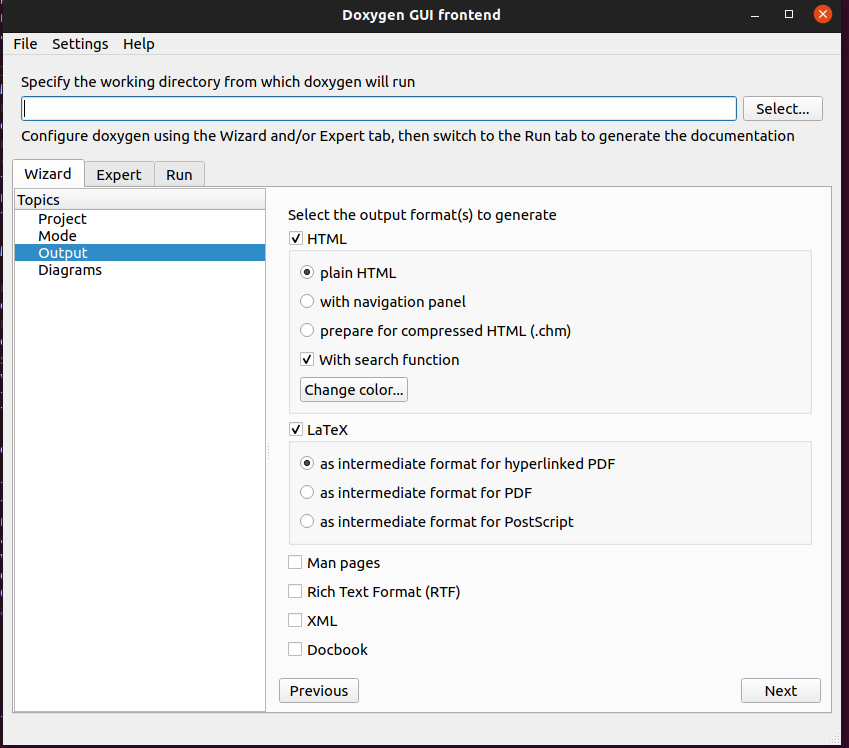
Task: Click the working directory input field
Action: coord(378,109)
